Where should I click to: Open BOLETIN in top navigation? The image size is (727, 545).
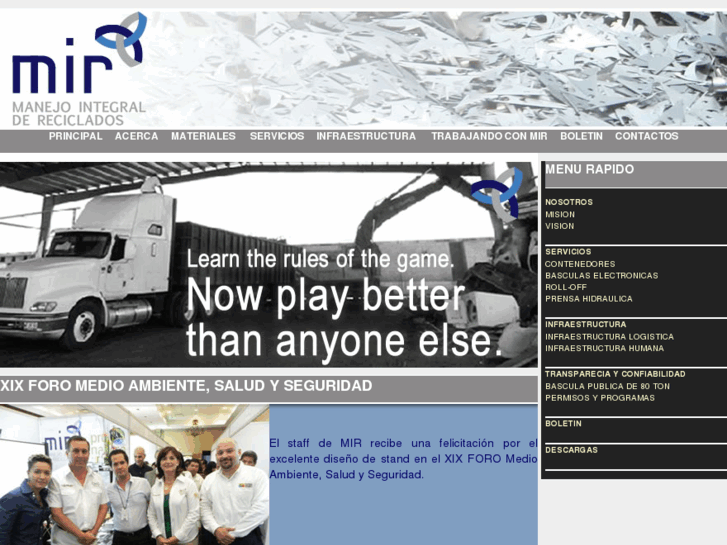point(581,136)
